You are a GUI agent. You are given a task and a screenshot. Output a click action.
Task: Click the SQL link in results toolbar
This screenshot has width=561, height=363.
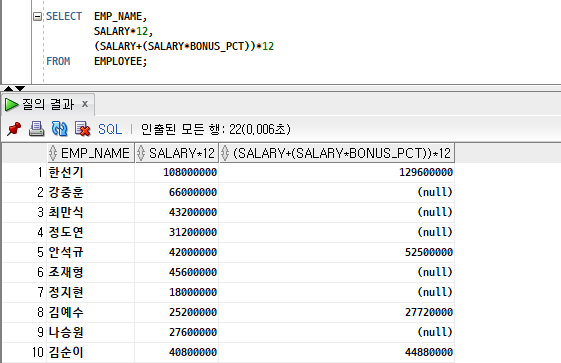click(x=110, y=129)
